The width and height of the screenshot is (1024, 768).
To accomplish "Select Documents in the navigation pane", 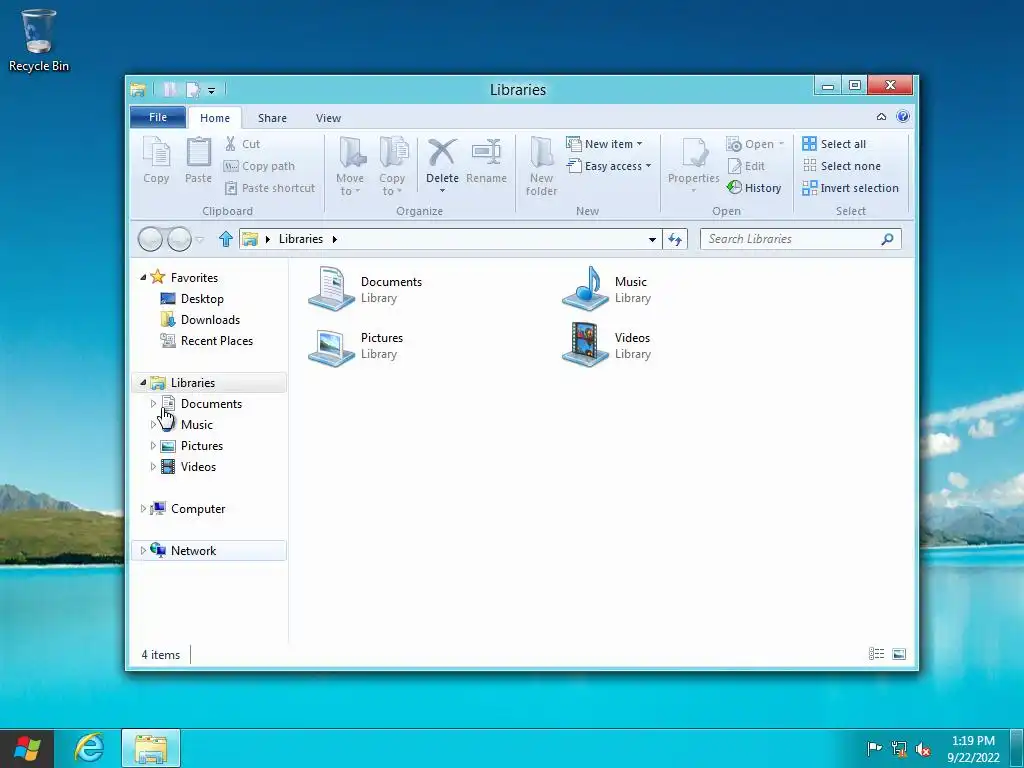I will pyautogui.click(x=211, y=404).
